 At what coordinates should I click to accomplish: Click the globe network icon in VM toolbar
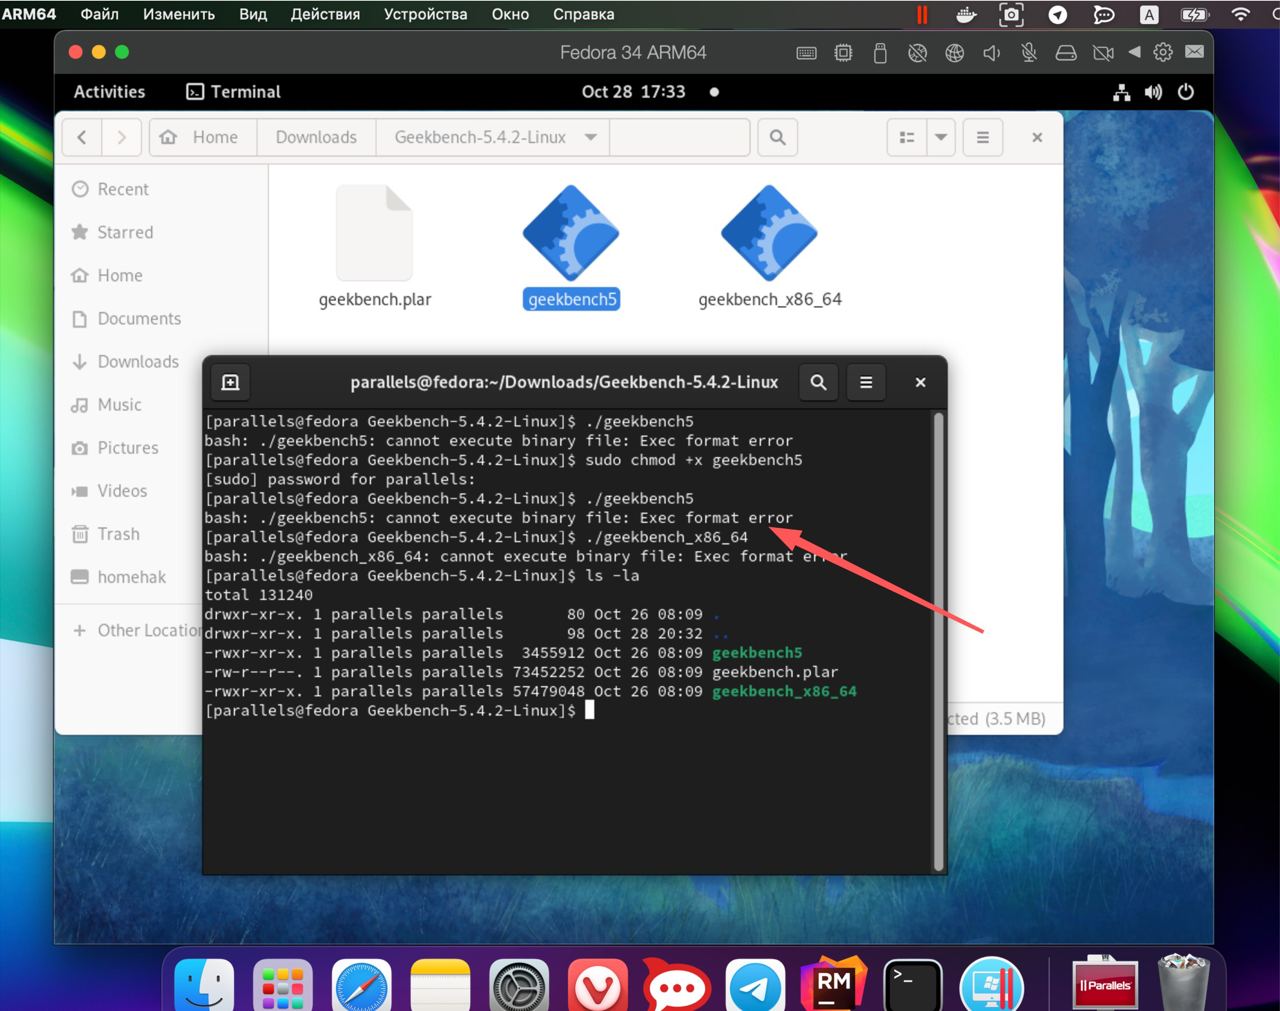click(x=955, y=53)
